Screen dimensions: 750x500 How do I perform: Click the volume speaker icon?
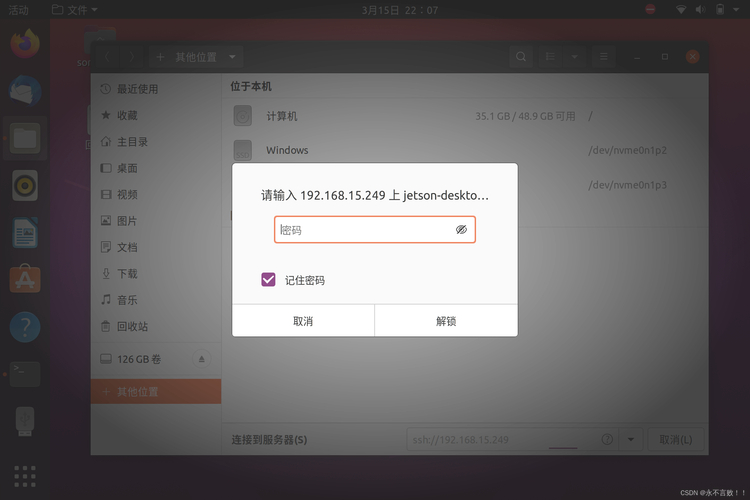[701, 10]
